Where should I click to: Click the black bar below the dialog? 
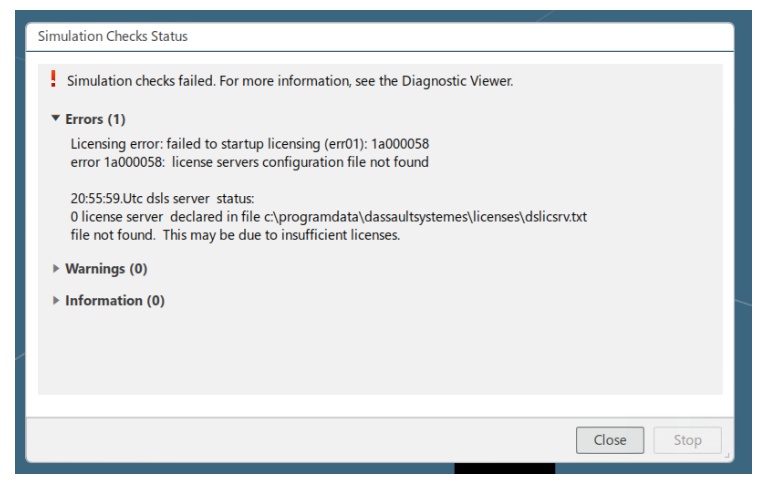pos(504,468)
